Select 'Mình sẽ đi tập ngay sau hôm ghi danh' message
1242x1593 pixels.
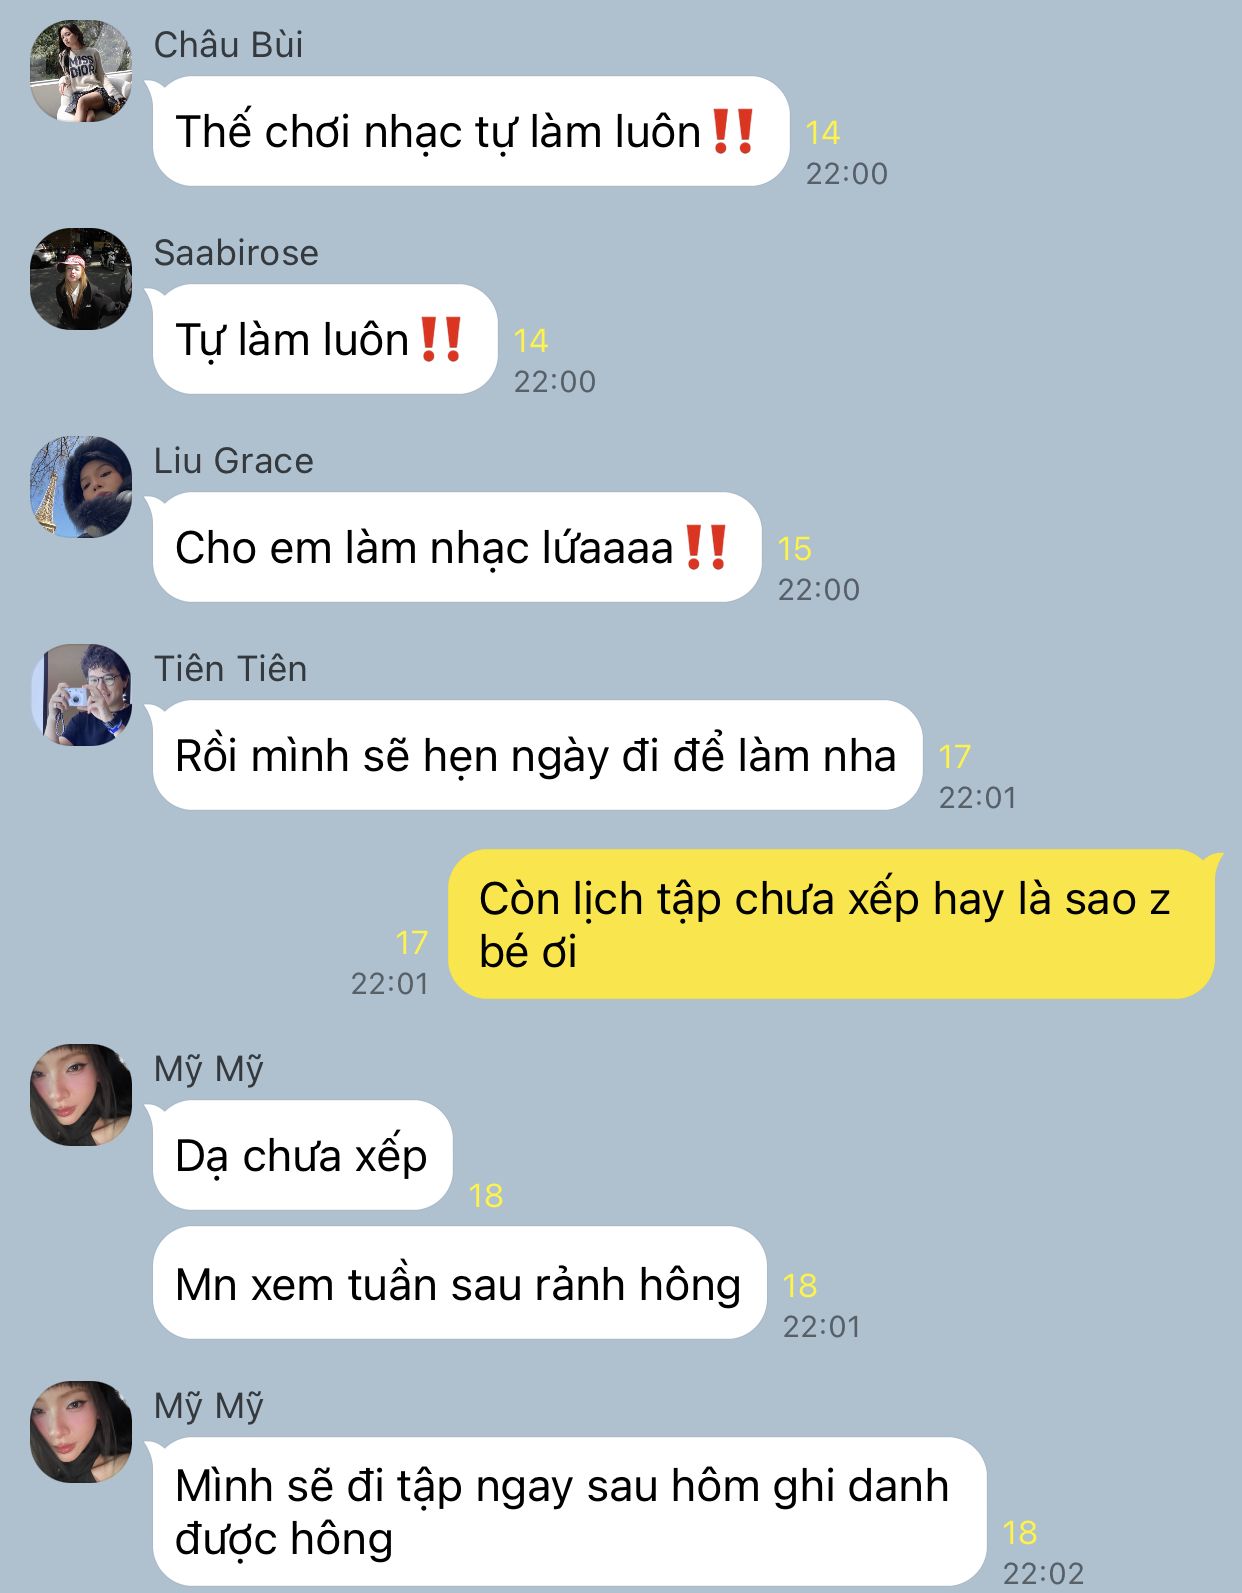coord(569,1511)
